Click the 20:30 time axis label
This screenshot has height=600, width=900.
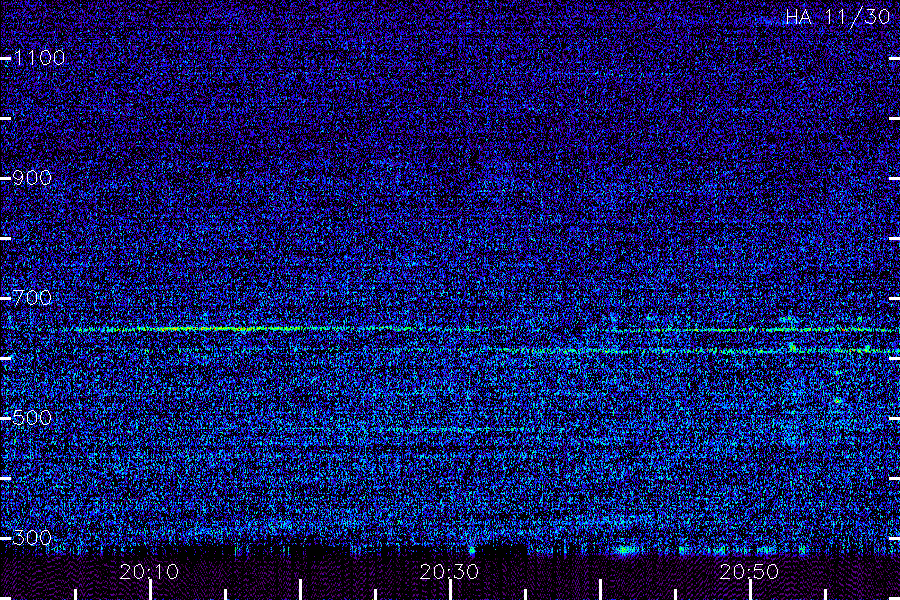pyautogui.click(x=449, y=572)
